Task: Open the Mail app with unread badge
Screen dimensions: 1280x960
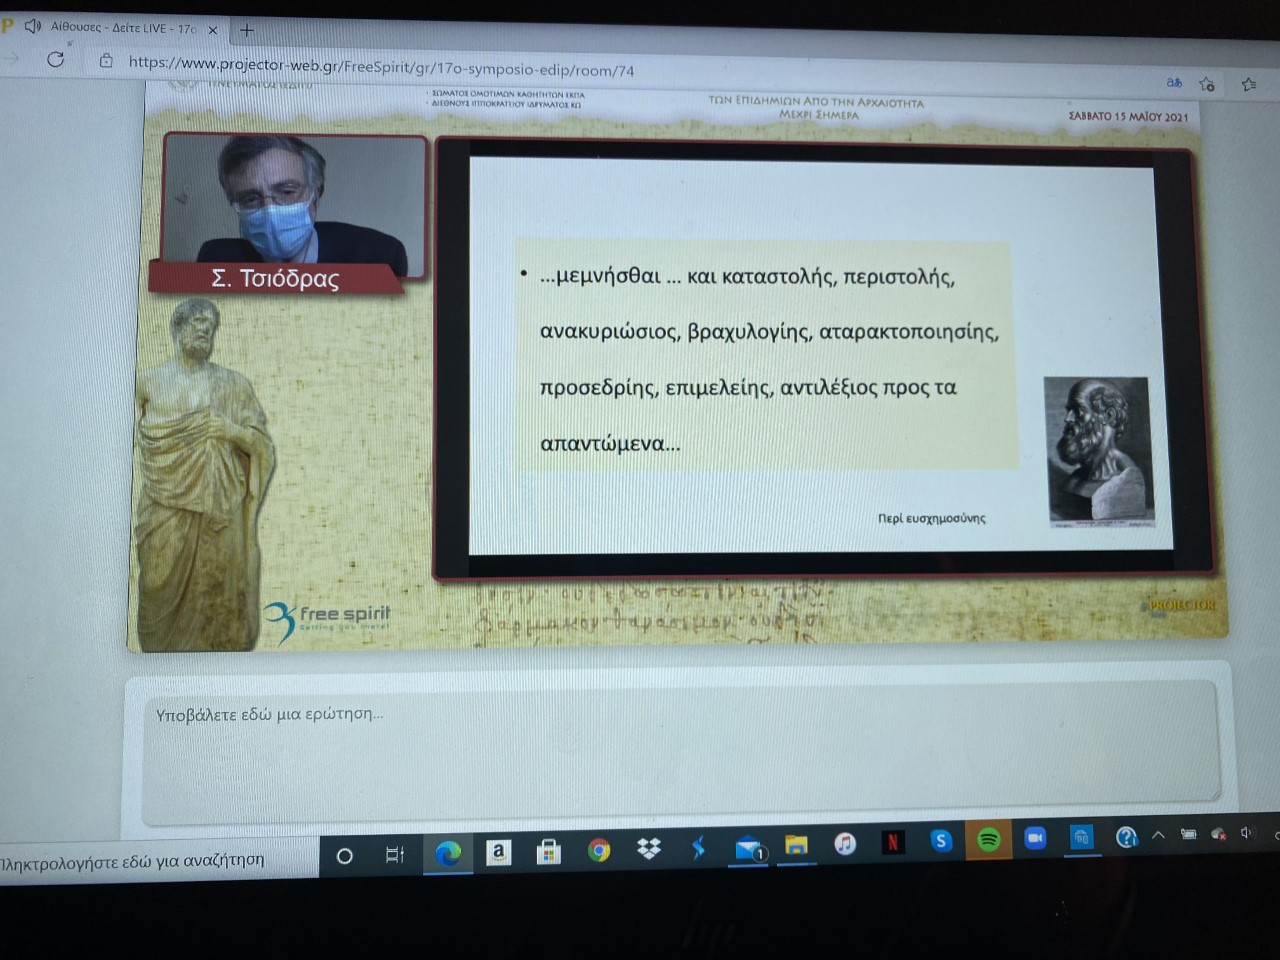Action: tap(749, 849)
